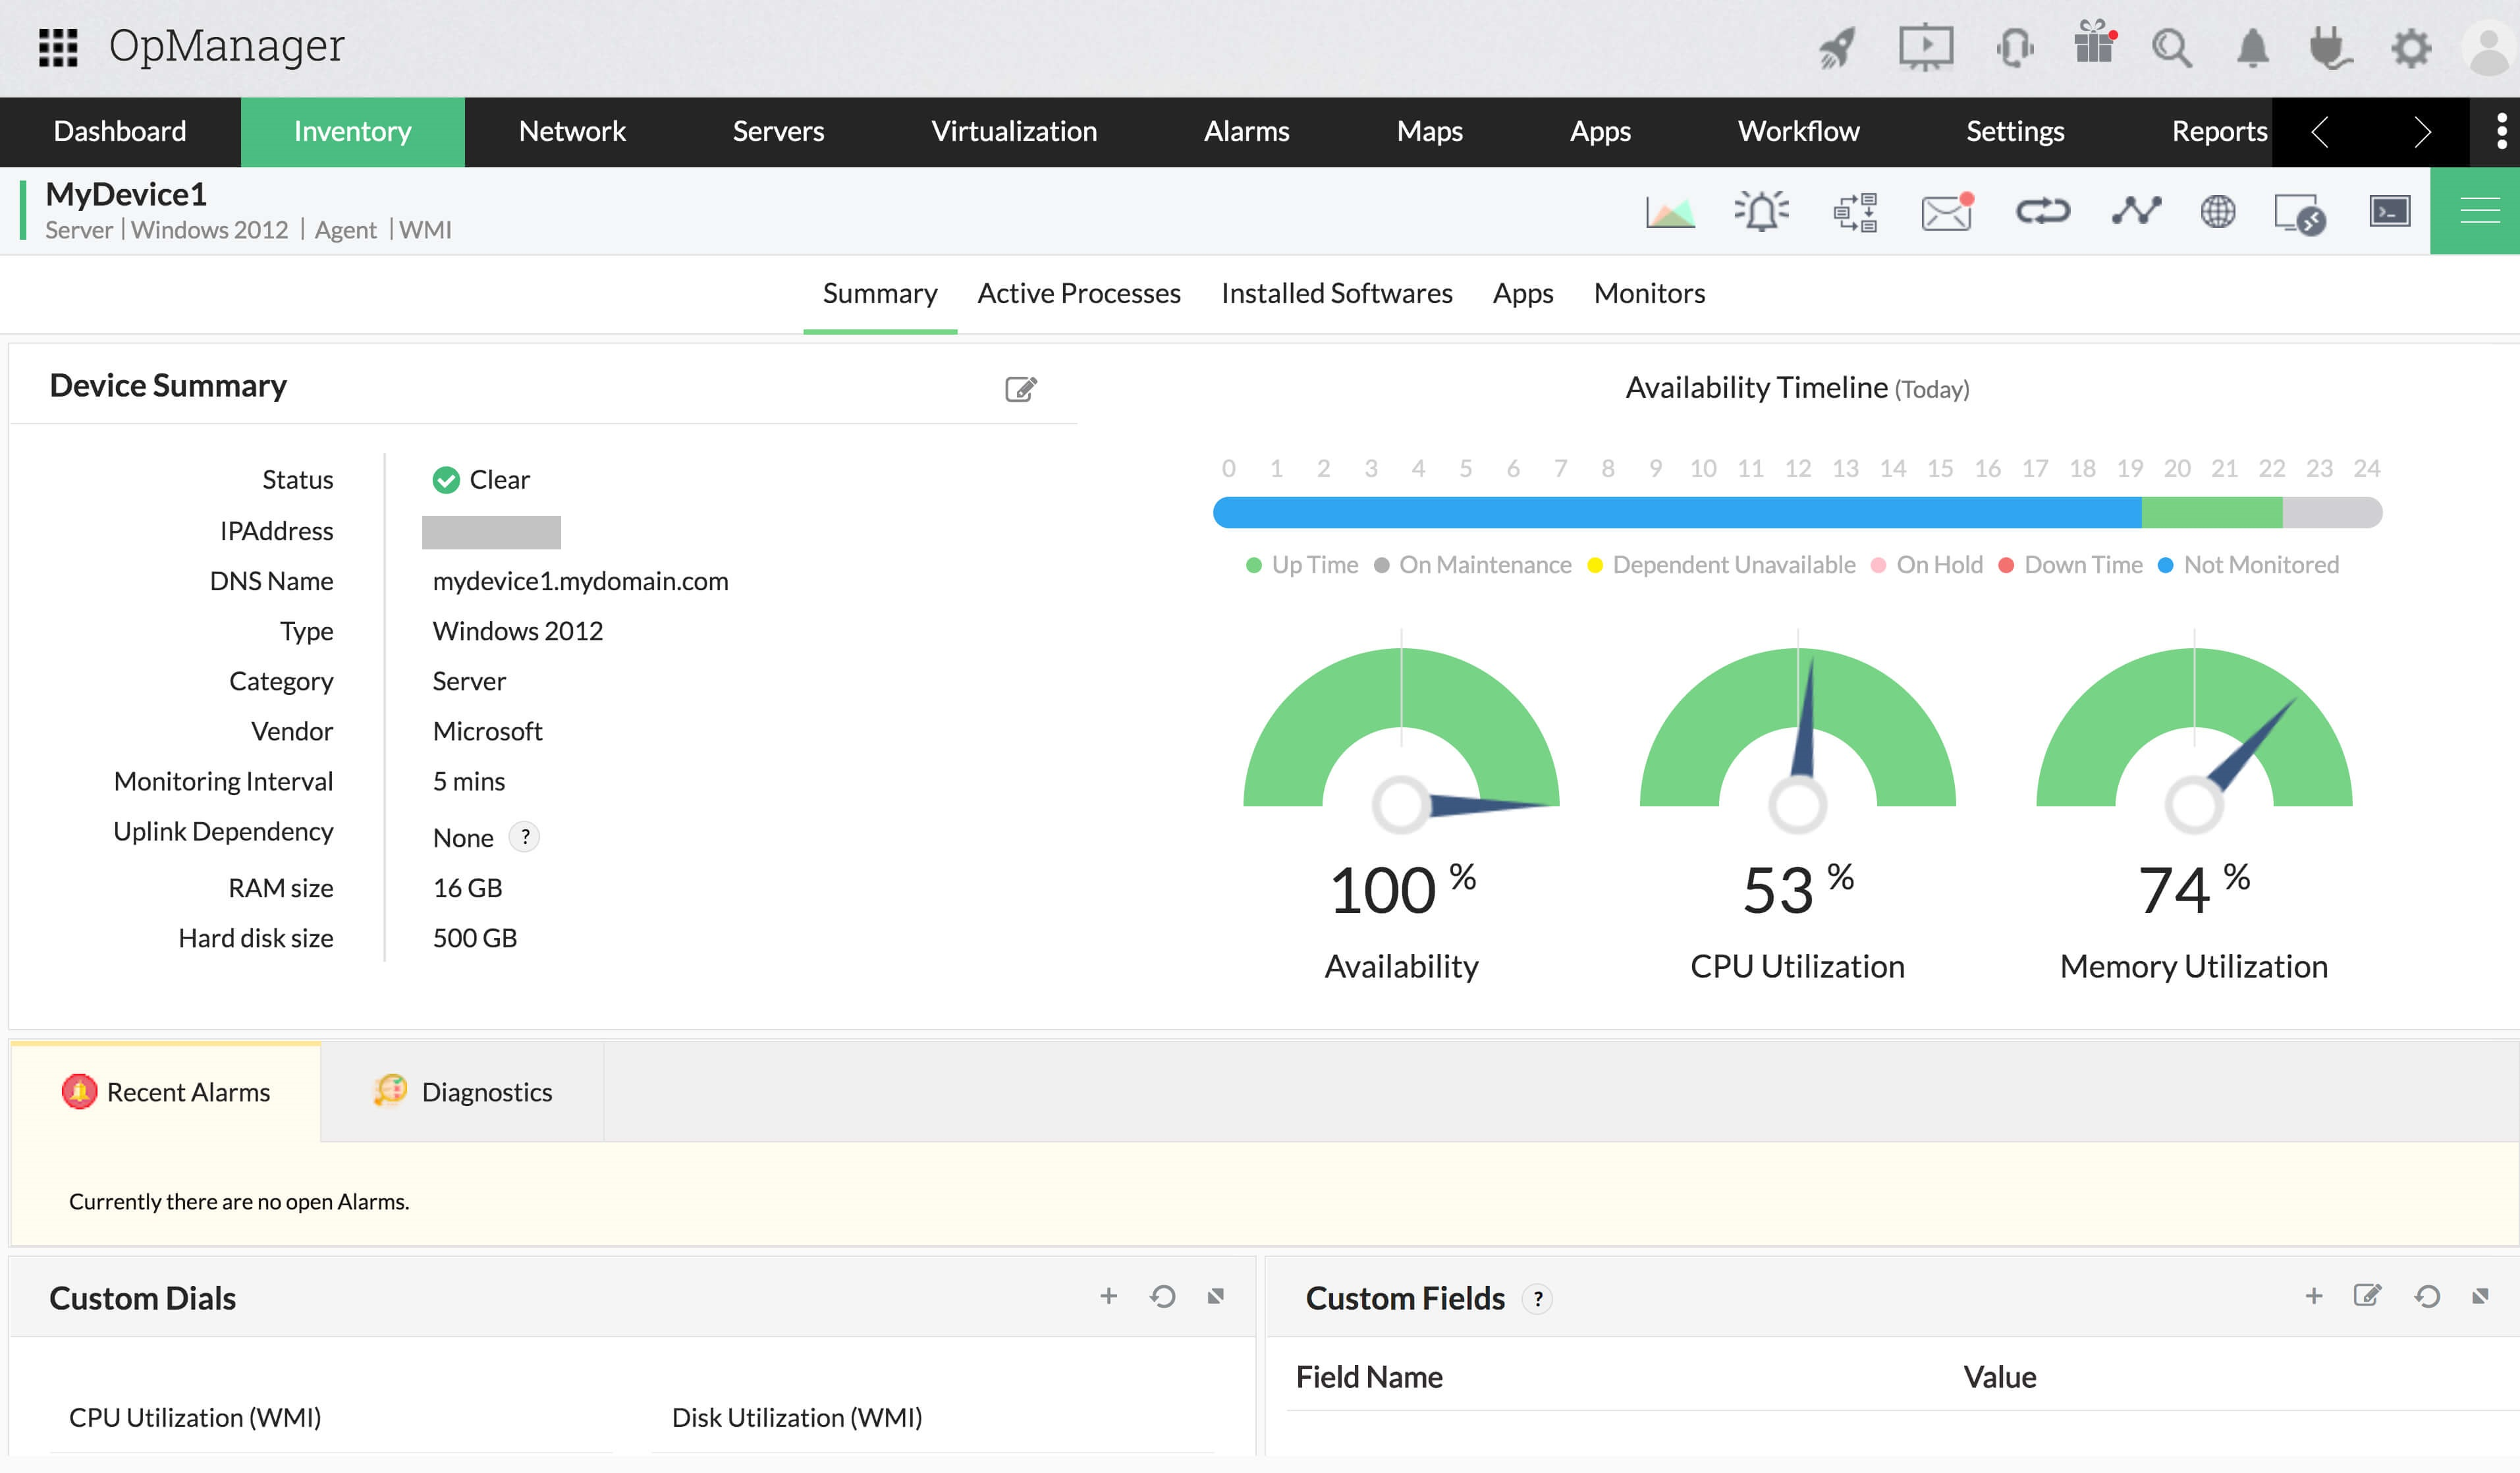Click the alarm bell icon for MyDevice1
Screen dimensions: 2520x1473
click(x=1762, y=211)
